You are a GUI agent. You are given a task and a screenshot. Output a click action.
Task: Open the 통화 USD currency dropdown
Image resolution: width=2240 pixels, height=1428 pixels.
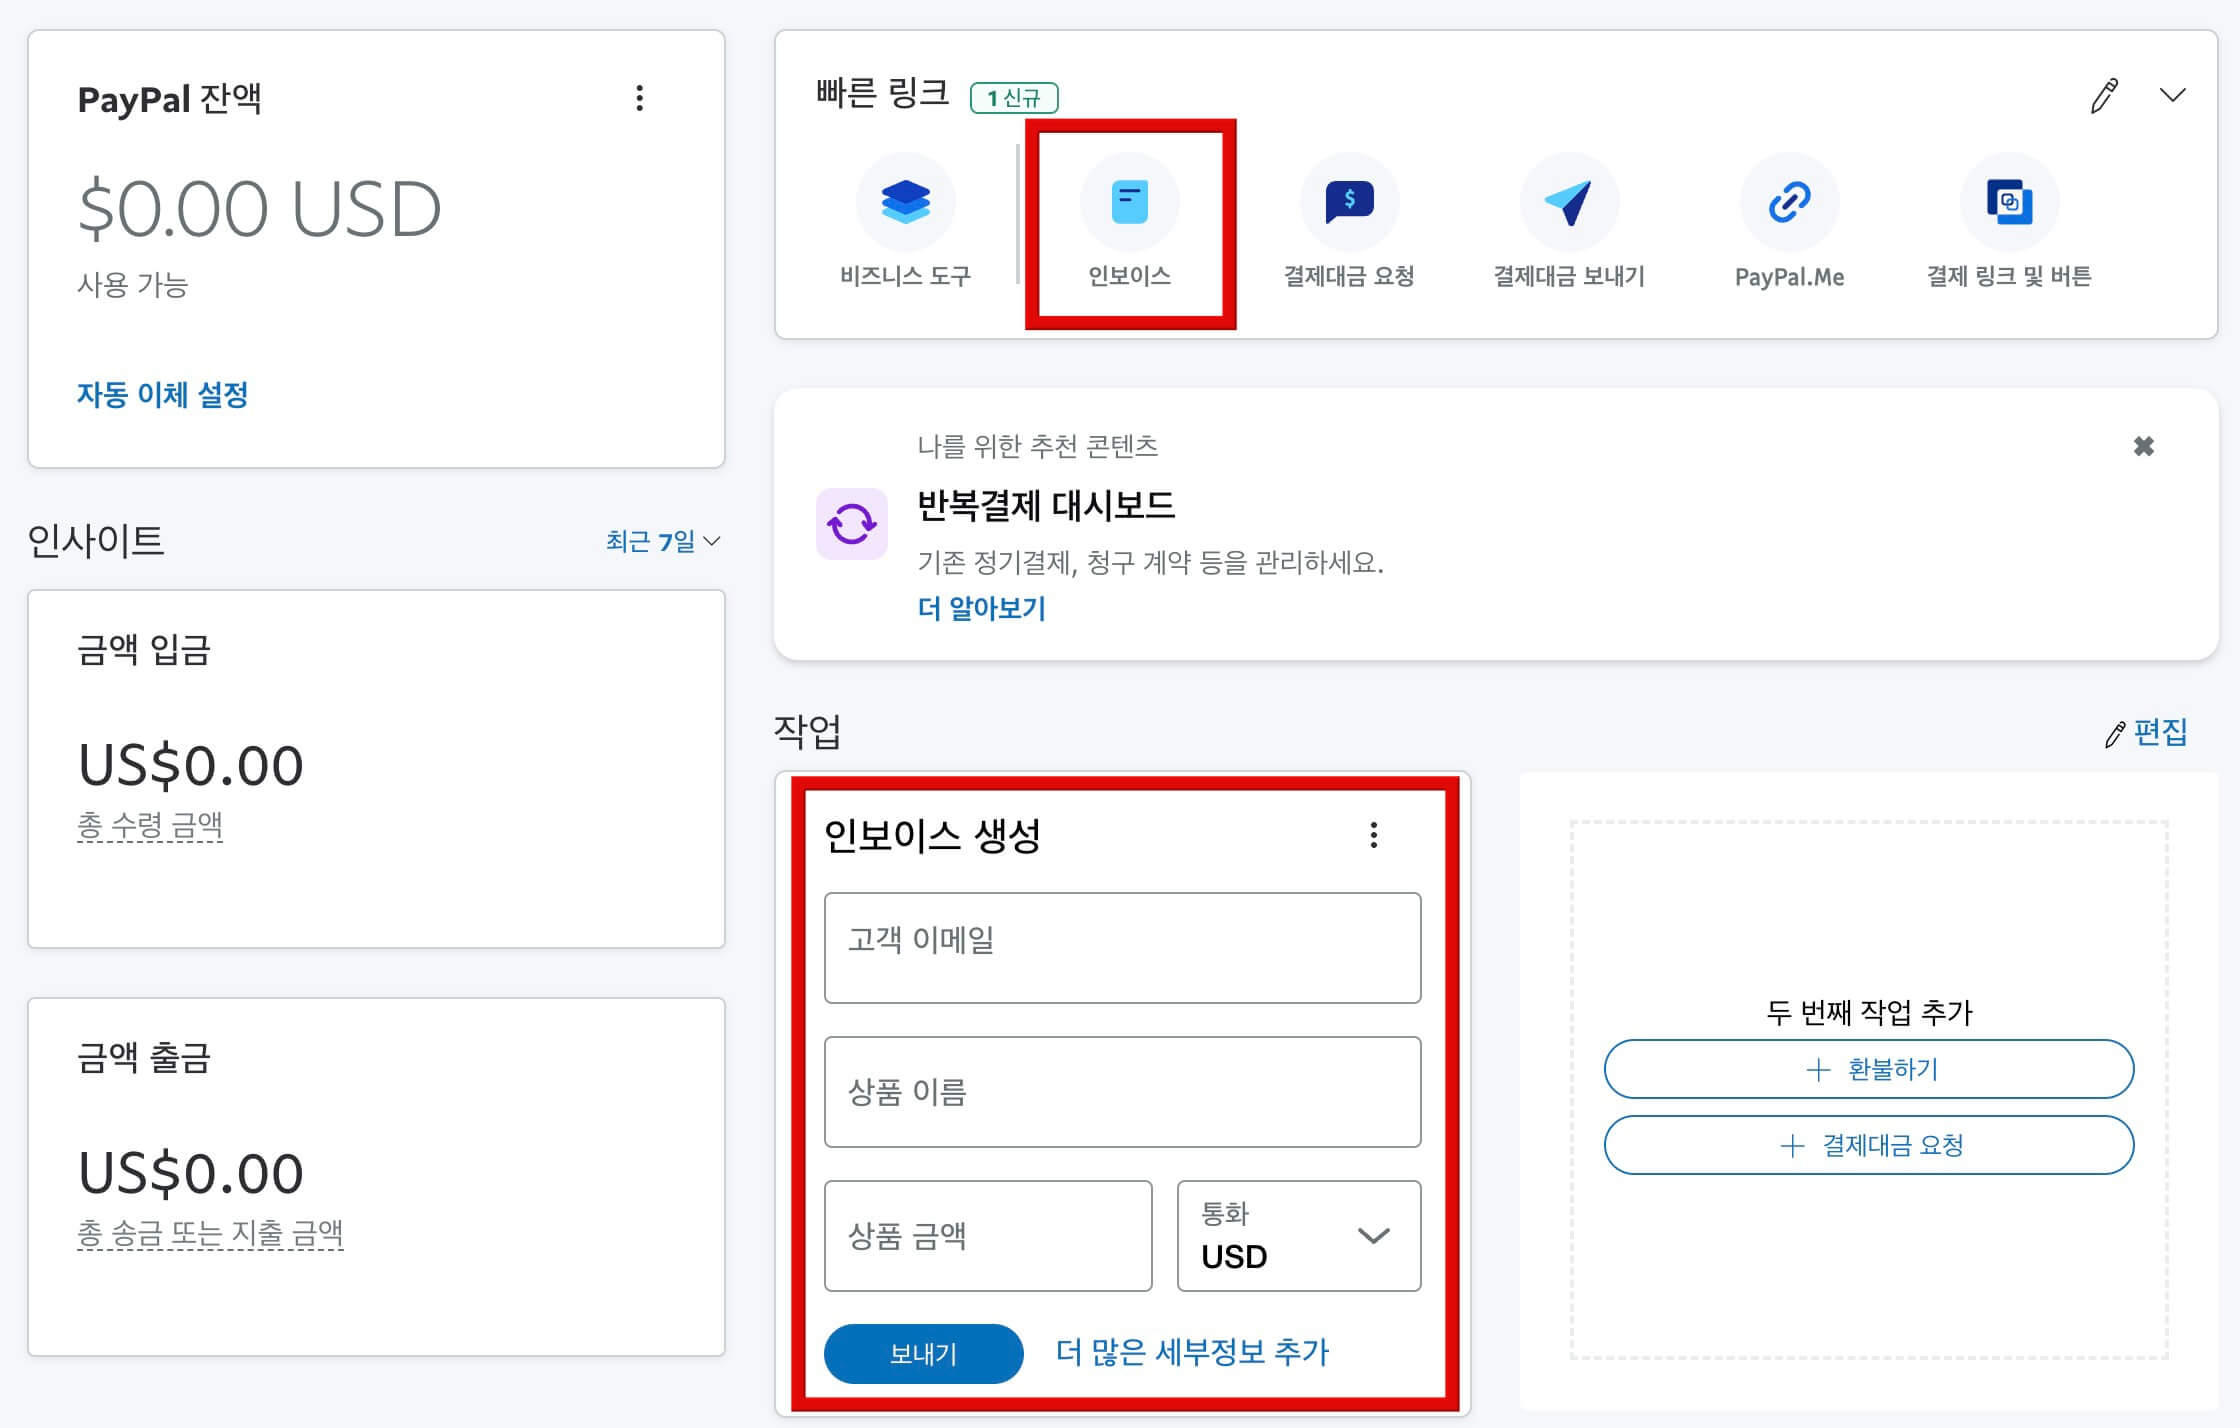point(1299,1236)
